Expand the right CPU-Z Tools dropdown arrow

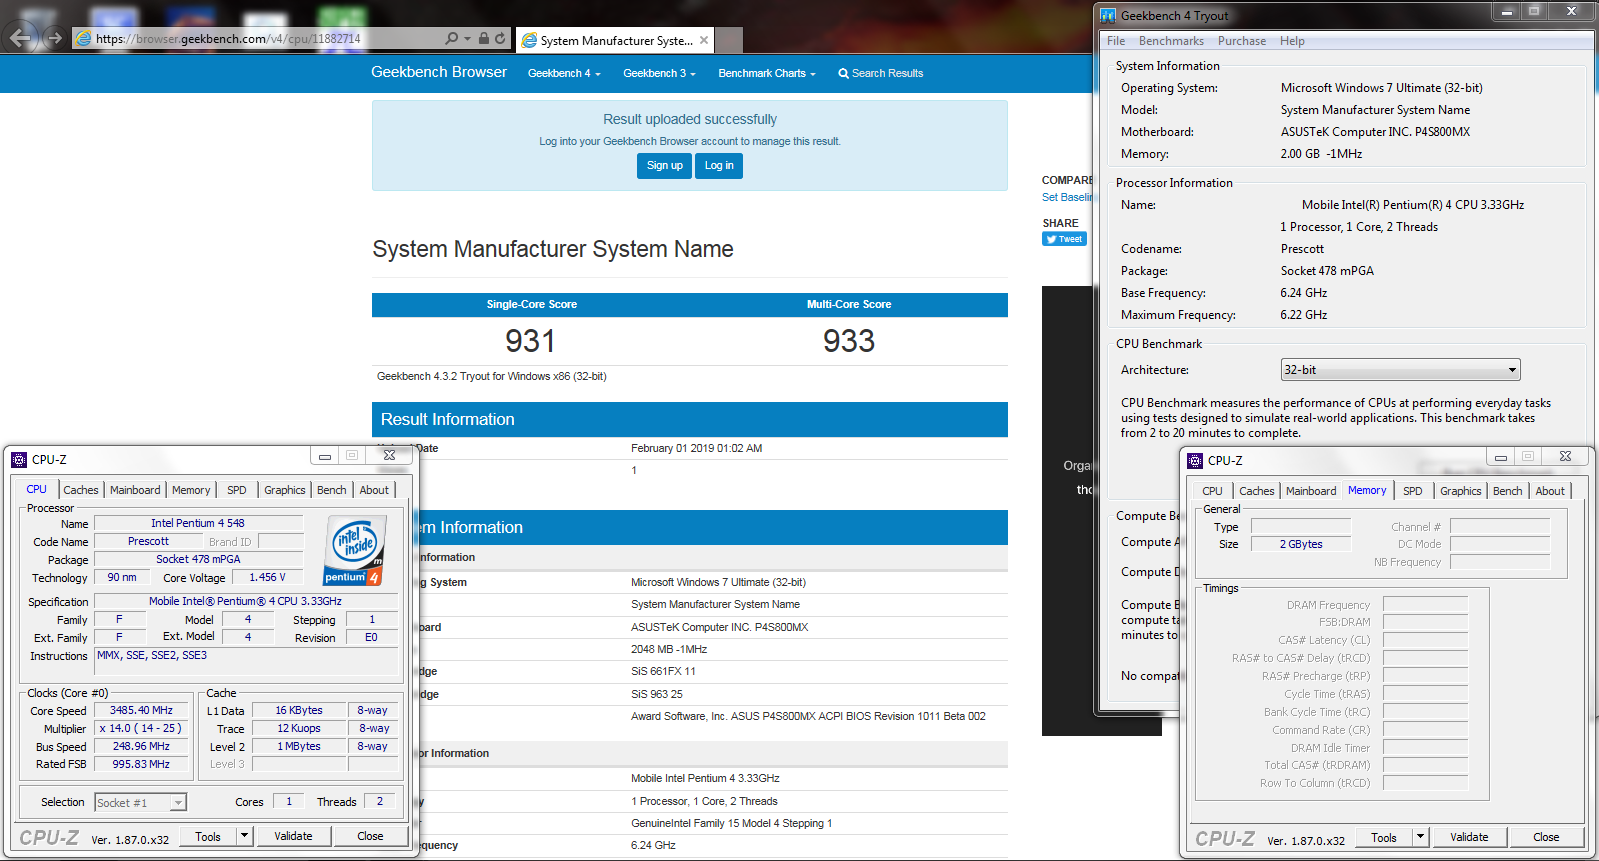[1420, 837]
